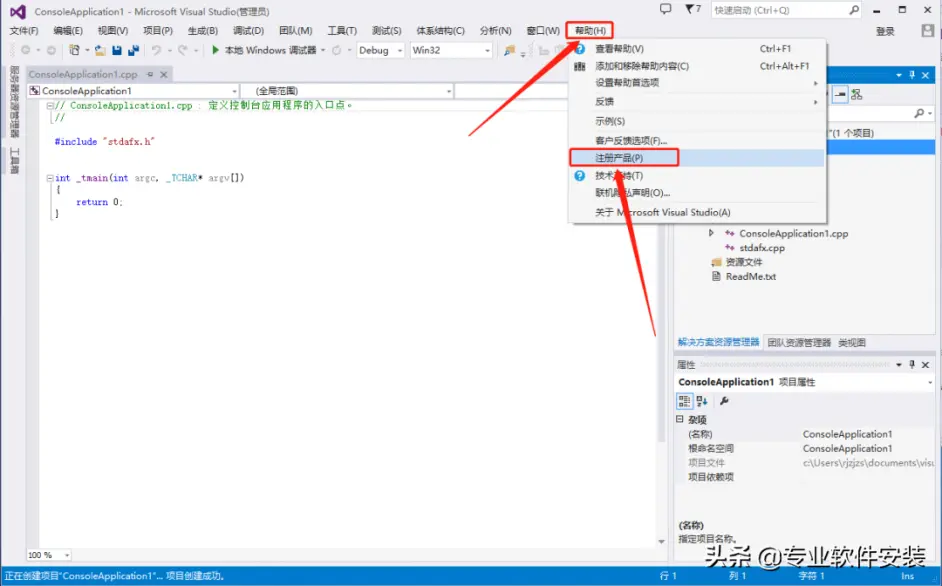Open the 文件(F) menu
The image size is (942, 586).
click(x=24, y=31)
